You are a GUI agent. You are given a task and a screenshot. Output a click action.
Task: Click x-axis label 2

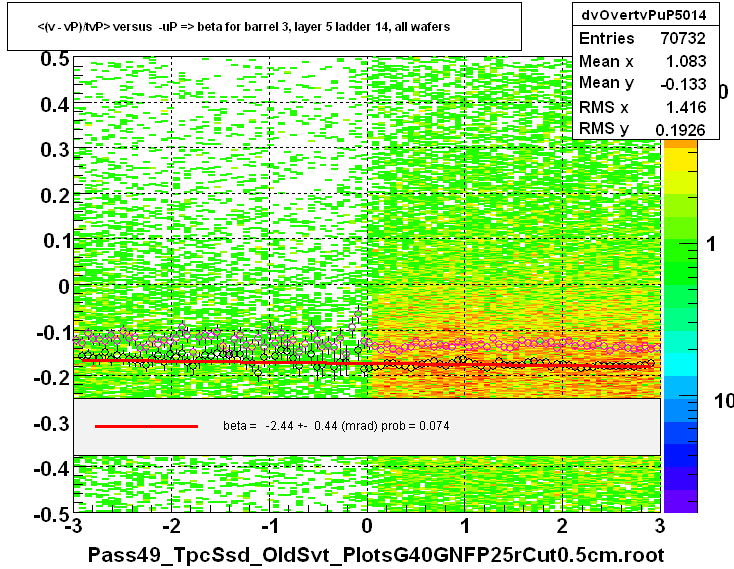point(563,526)
